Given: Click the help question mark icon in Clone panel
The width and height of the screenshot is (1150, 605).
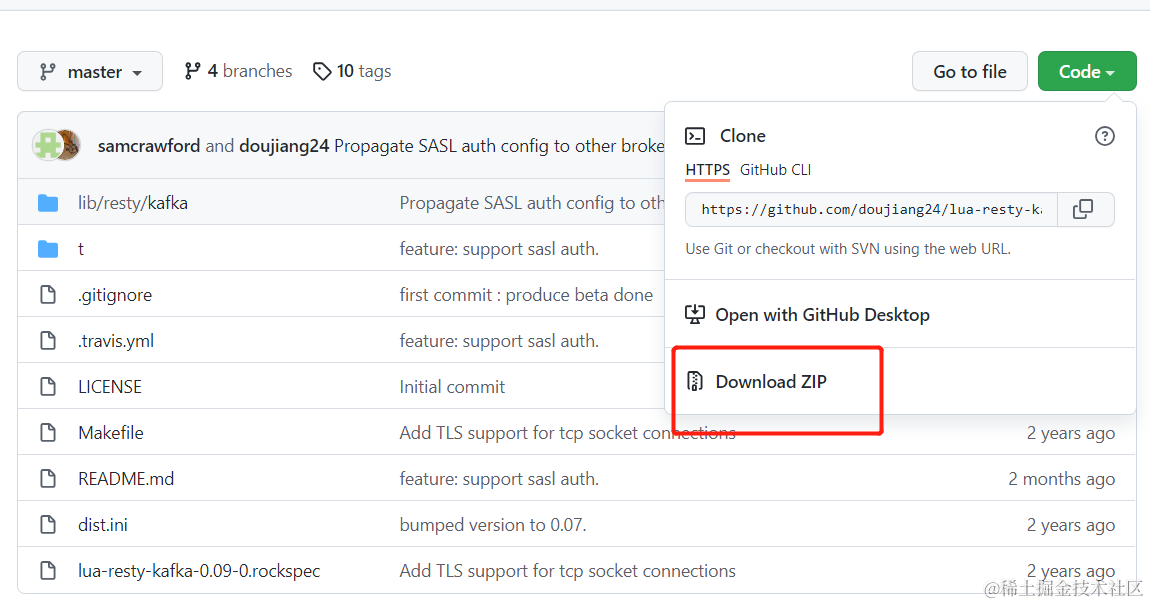Looking at the screenshot, I should [1105, 136].
